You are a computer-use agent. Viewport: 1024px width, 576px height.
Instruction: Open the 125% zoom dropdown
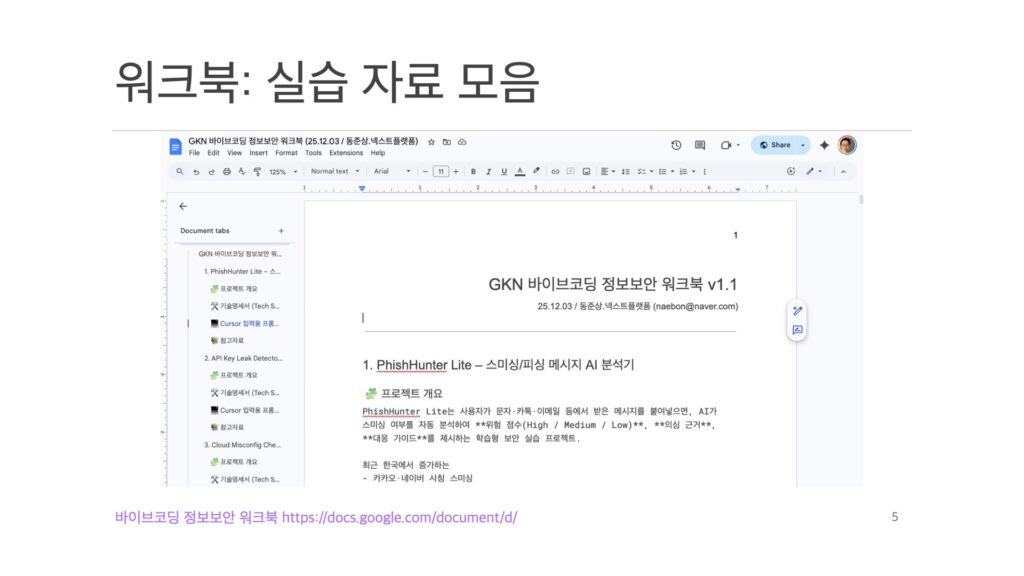[x=282, y=171]
